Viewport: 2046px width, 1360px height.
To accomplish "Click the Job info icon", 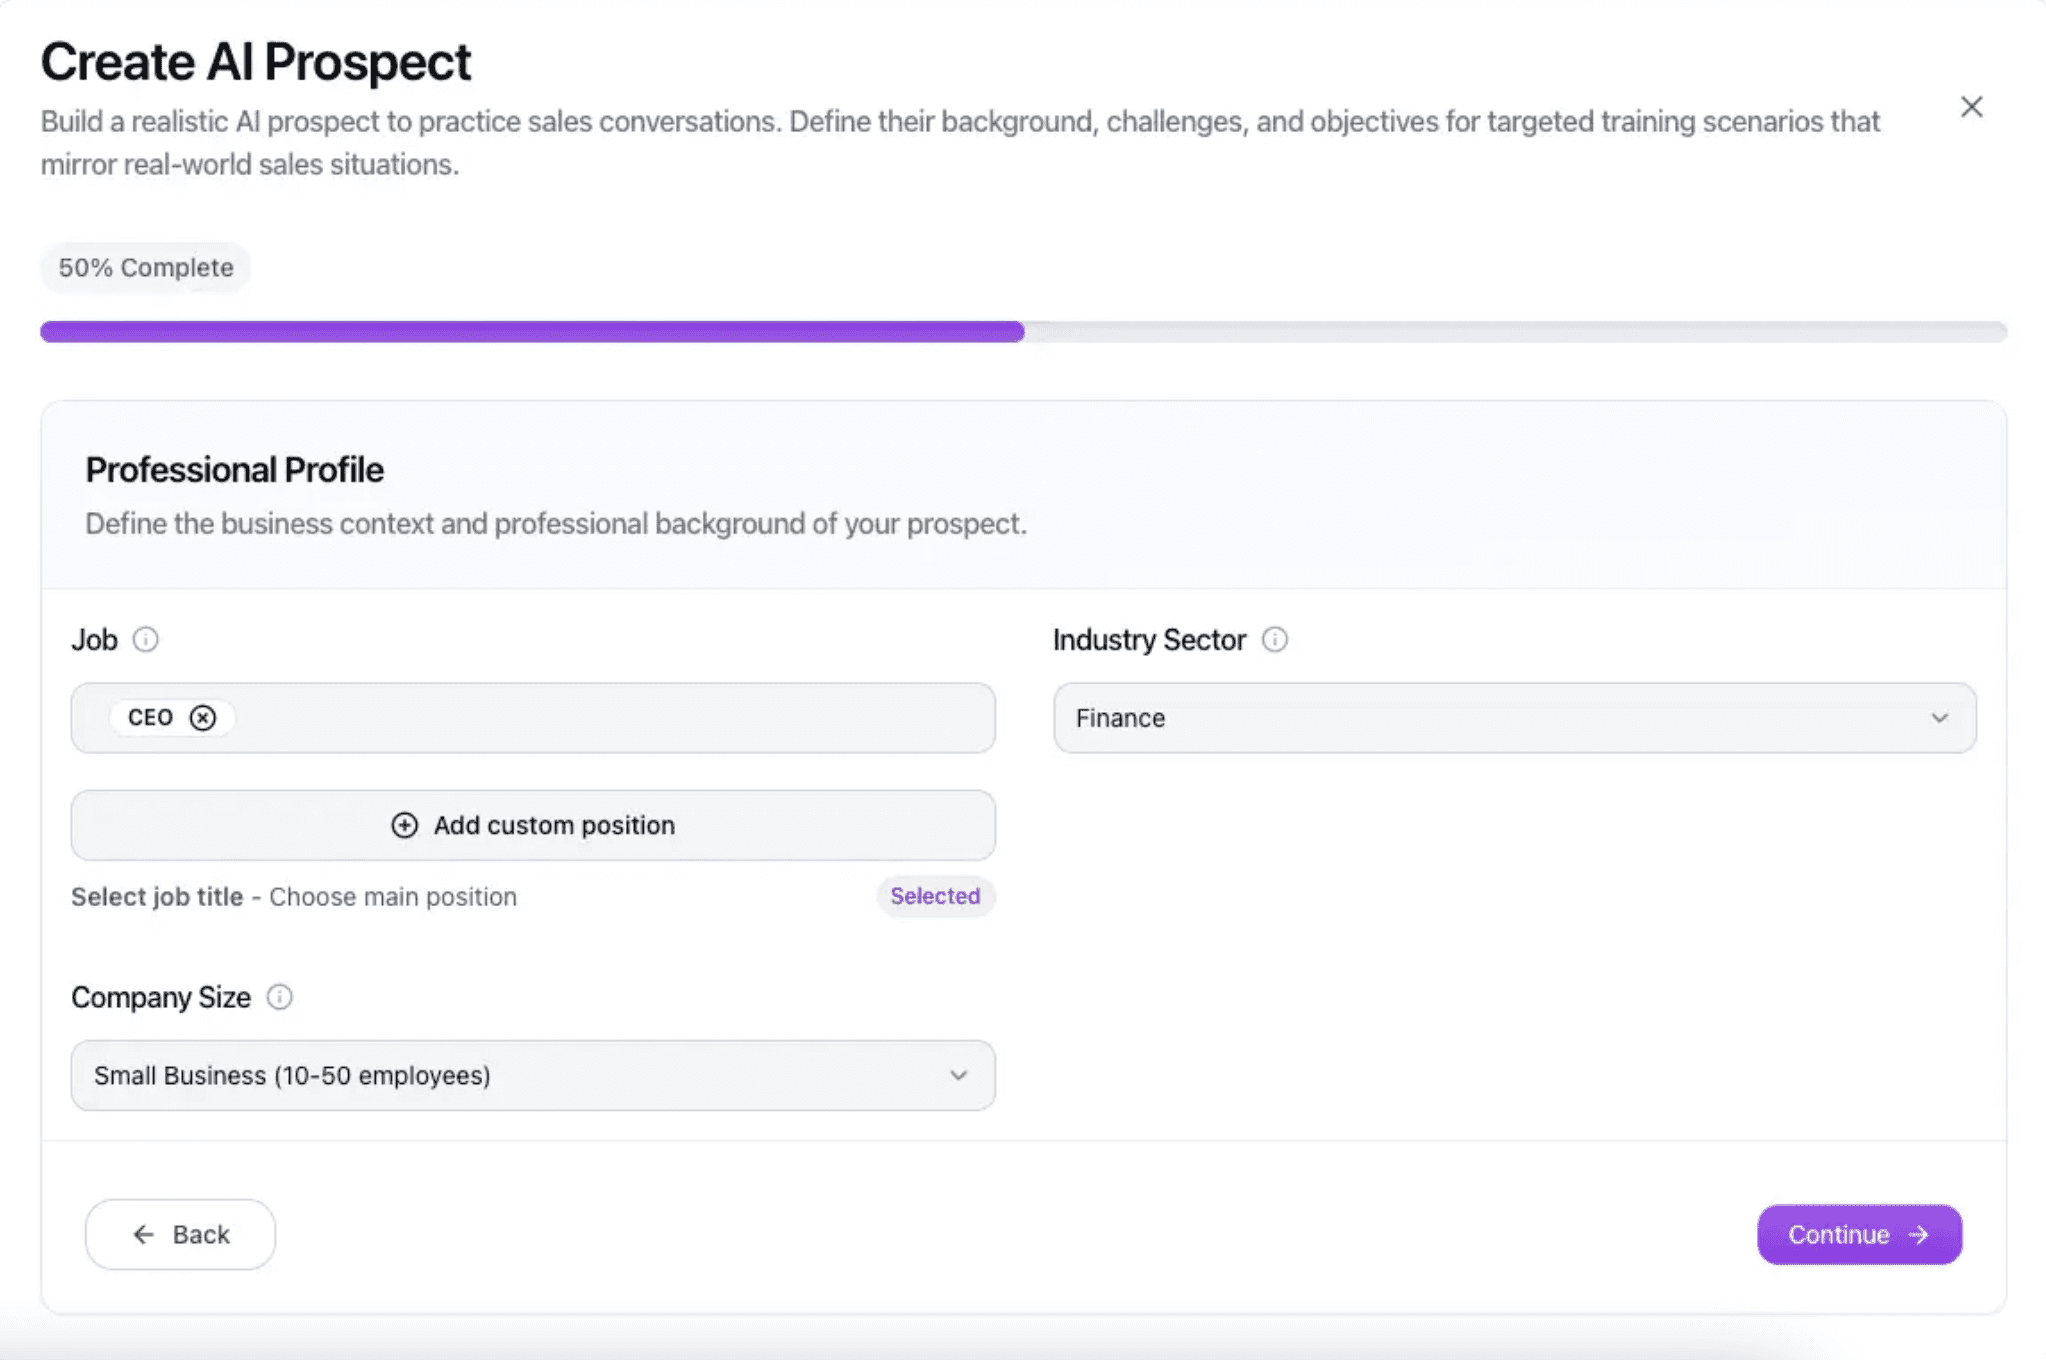I will point(146,640).
